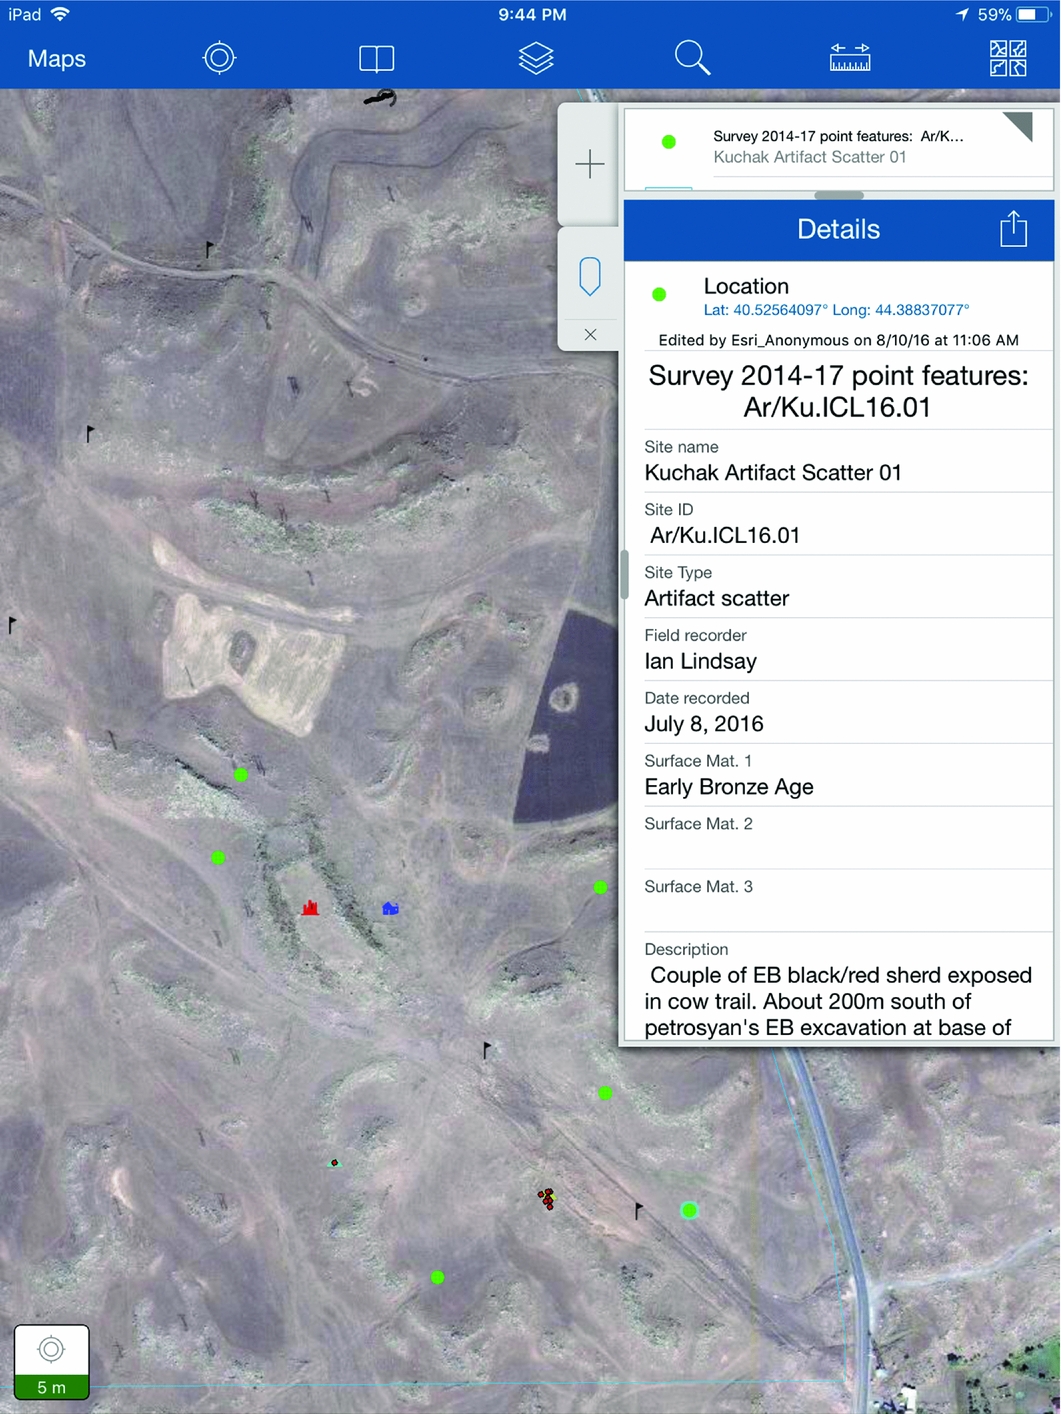
Task: Tap the search magnifier icon
Action: [692, 58]
